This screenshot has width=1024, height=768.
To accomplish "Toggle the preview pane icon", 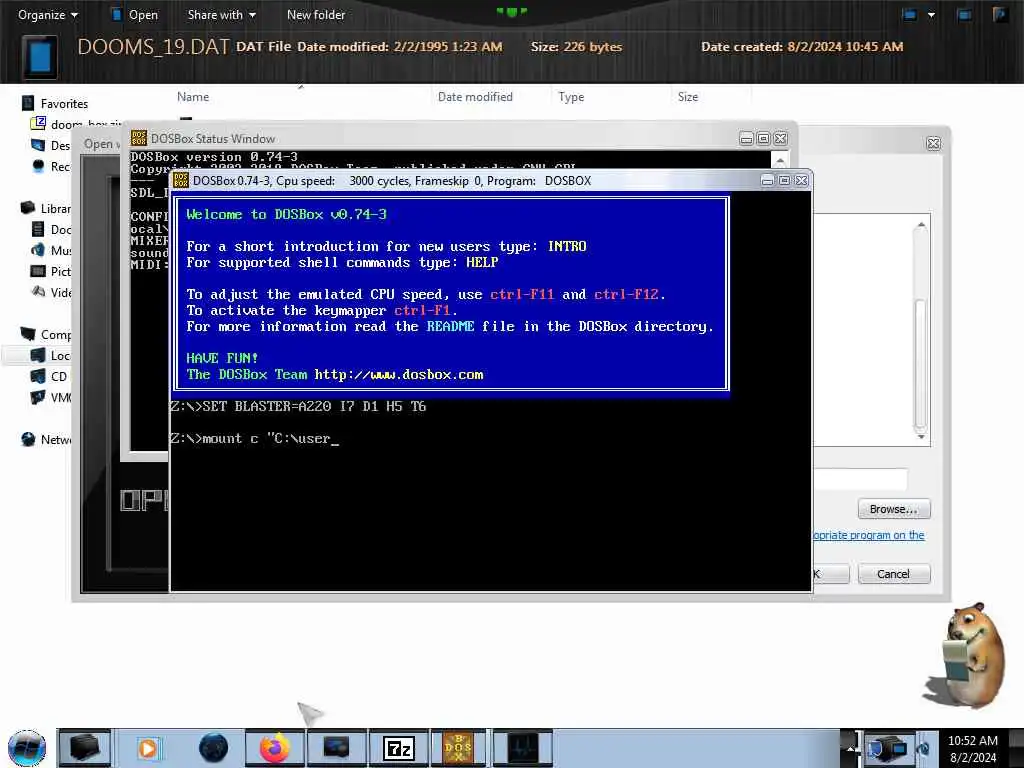I will pyautogui.click(x=964, y=14).
